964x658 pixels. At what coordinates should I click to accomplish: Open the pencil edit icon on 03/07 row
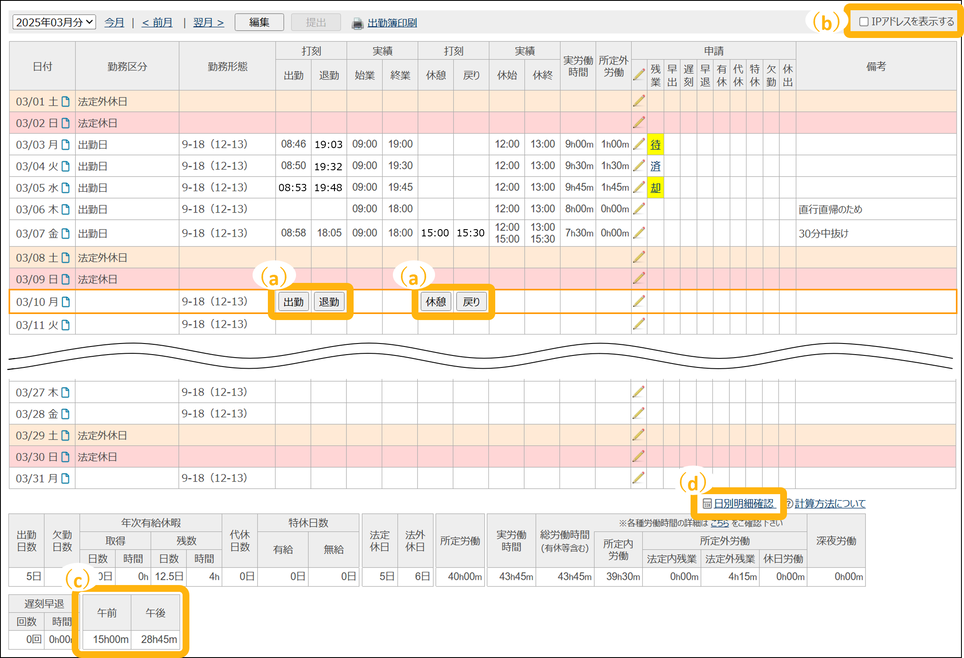639,232
